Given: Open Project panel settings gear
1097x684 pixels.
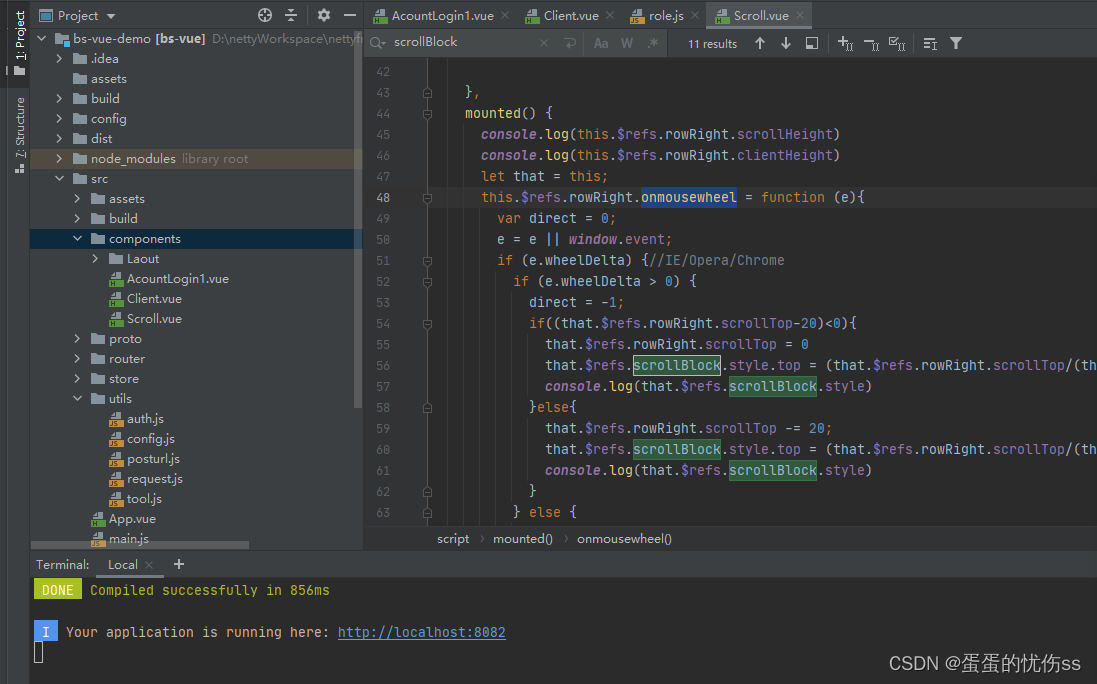Looking at the screenshot, I should click(x=323, y=15).
